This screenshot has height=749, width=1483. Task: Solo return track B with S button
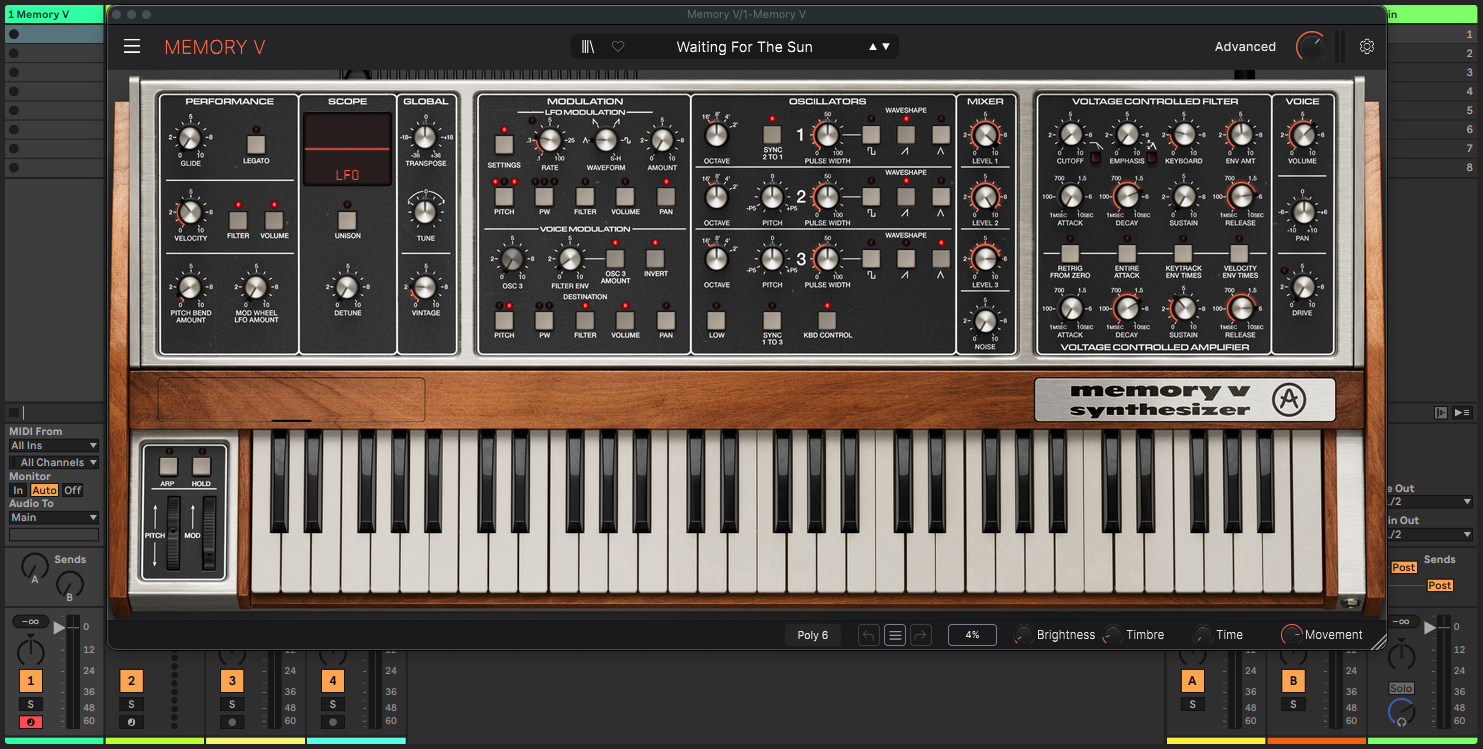click(x=1293, y=704)
